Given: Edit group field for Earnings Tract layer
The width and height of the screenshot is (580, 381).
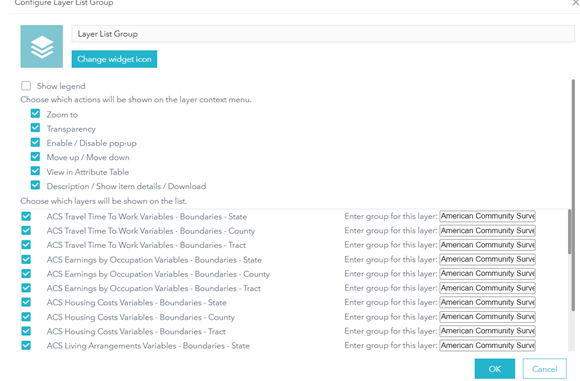Looking at the screenshot, I should pyautogui.click(x=488, y=288).
